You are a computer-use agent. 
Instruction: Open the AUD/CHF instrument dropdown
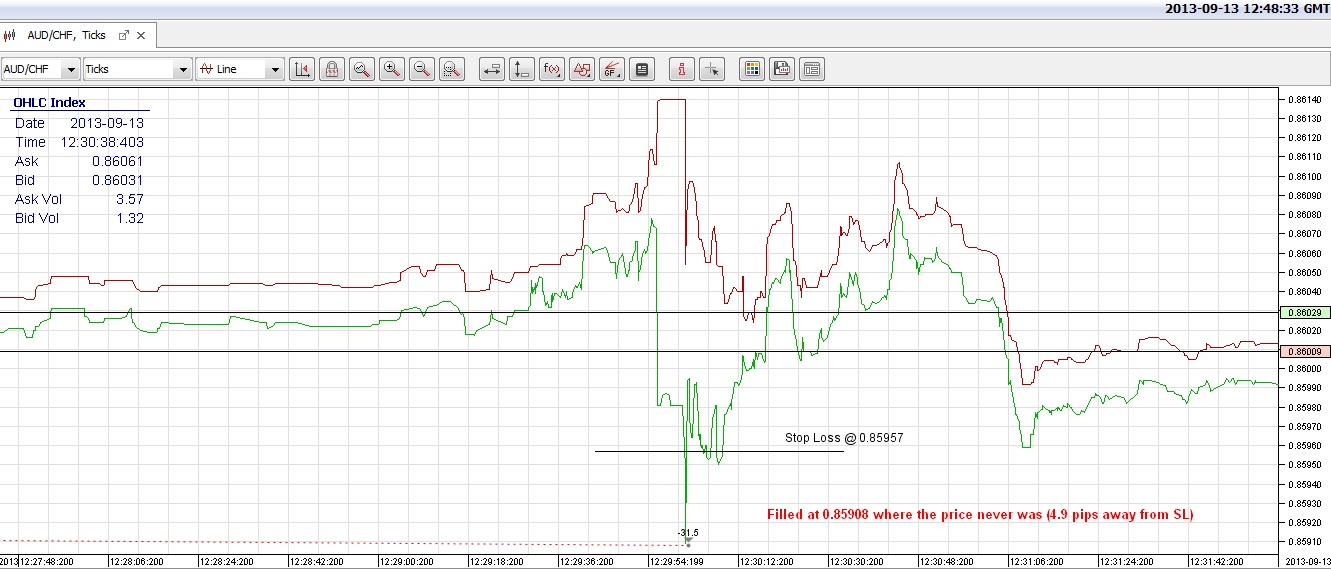click(40, 69)
